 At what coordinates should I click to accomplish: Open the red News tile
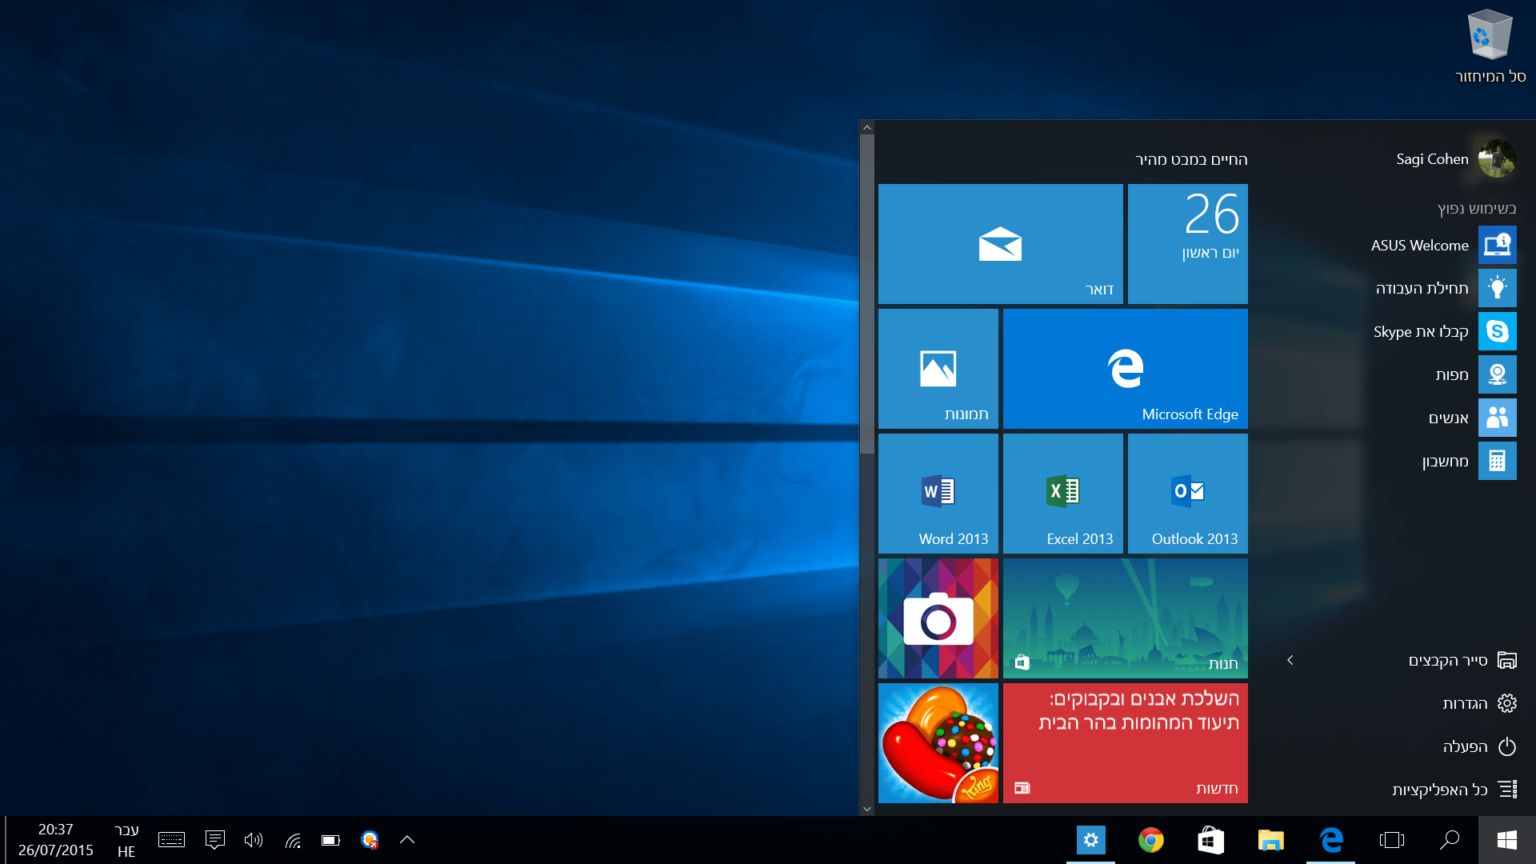coord(1125,743)
